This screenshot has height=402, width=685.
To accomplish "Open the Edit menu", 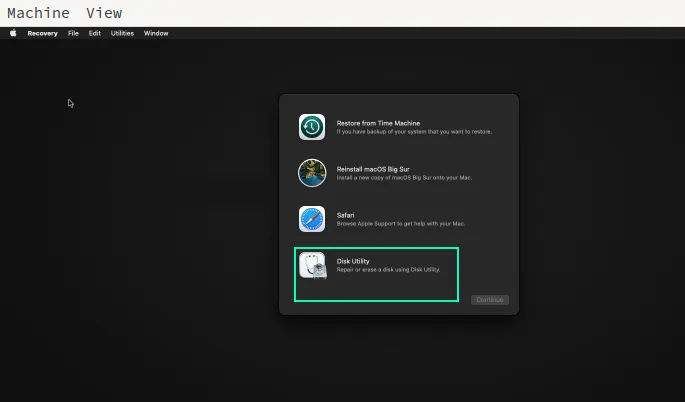I will (x=94, y=33).
